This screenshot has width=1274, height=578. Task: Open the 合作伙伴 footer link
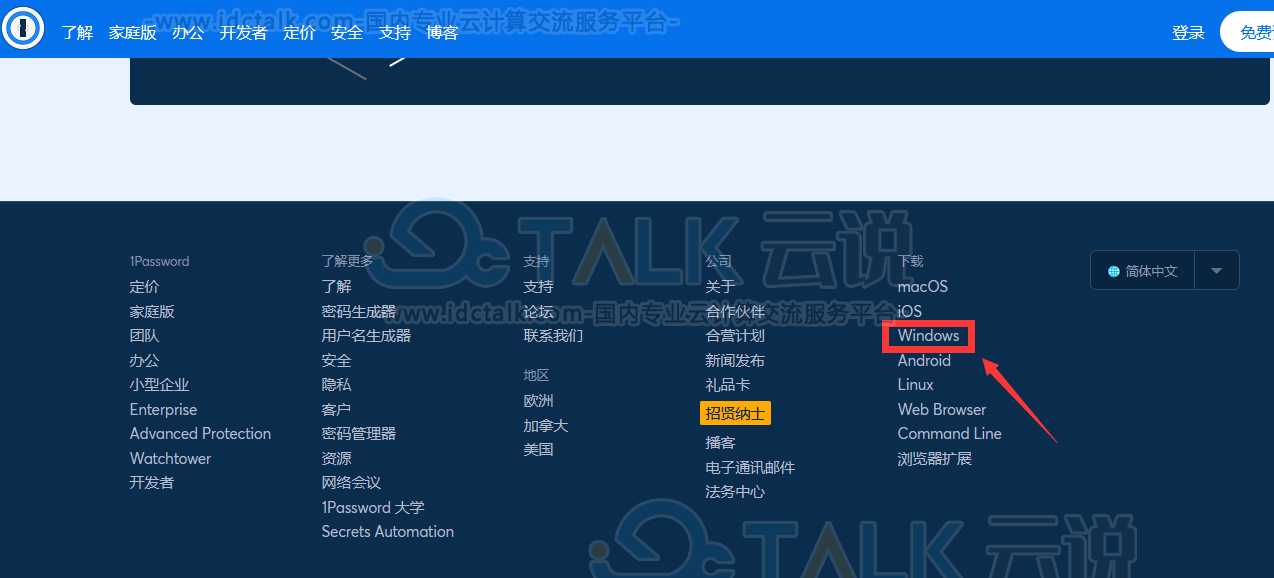tap(735, 311)
